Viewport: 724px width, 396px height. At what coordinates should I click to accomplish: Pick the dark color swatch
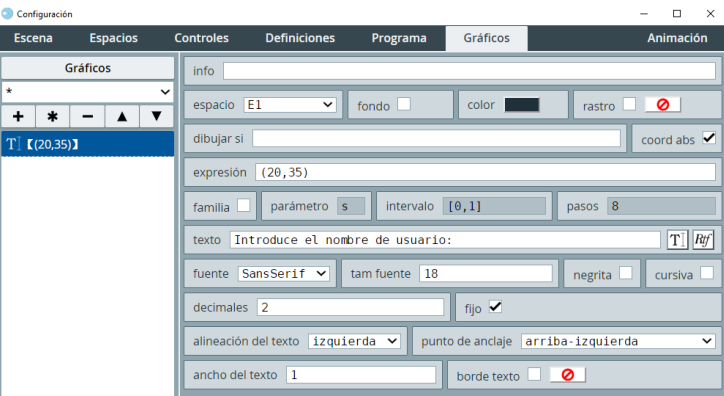click(x=522, y=105)
